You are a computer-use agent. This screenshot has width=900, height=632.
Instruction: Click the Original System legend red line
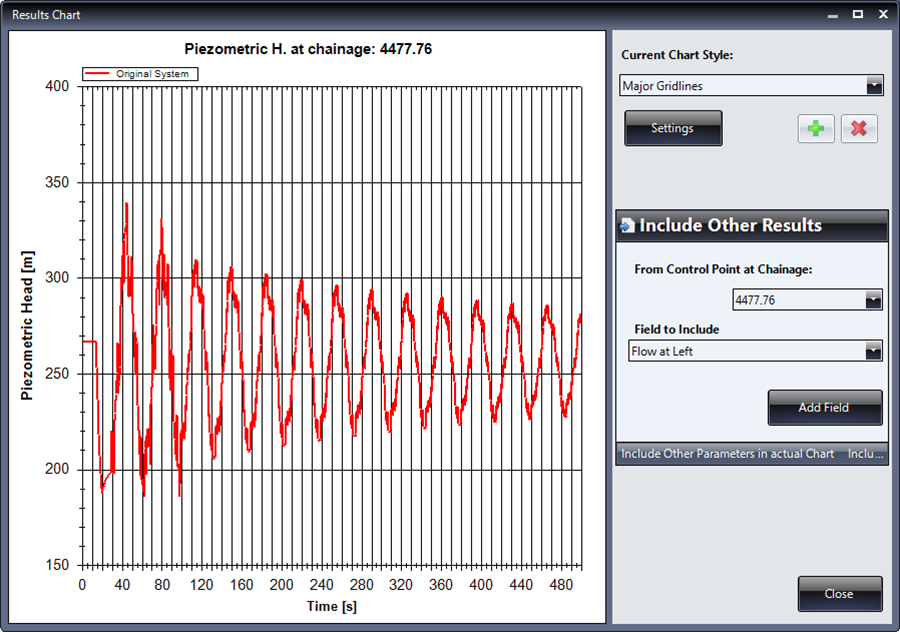click(98, 74)
